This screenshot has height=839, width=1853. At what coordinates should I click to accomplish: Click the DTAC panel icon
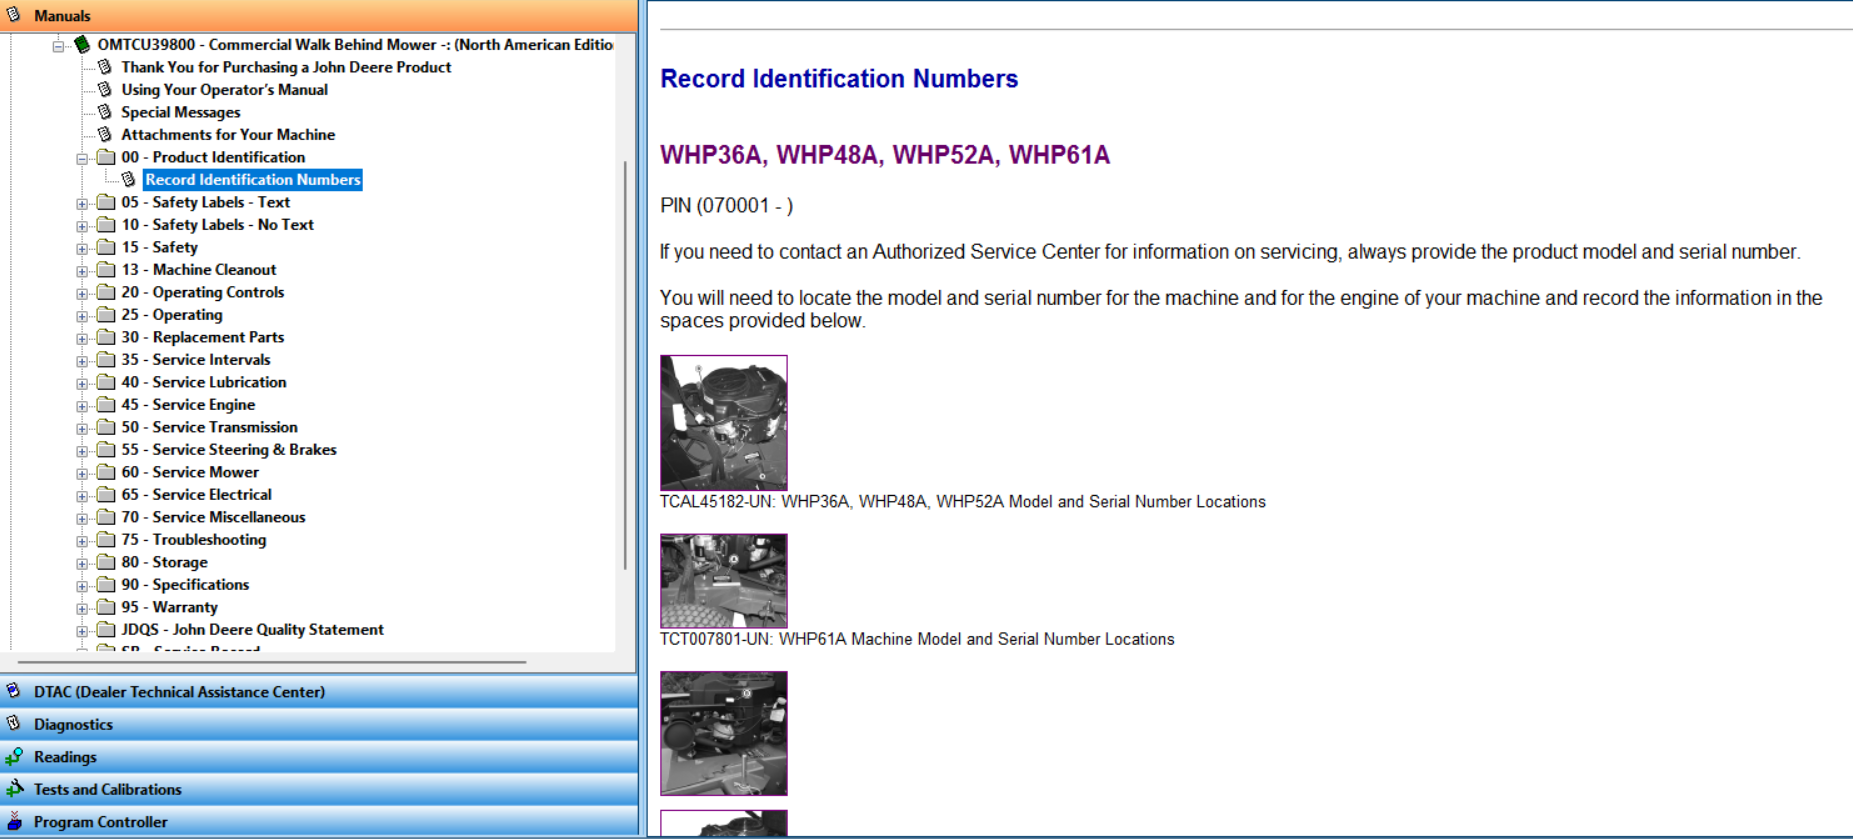pos(14,691)
